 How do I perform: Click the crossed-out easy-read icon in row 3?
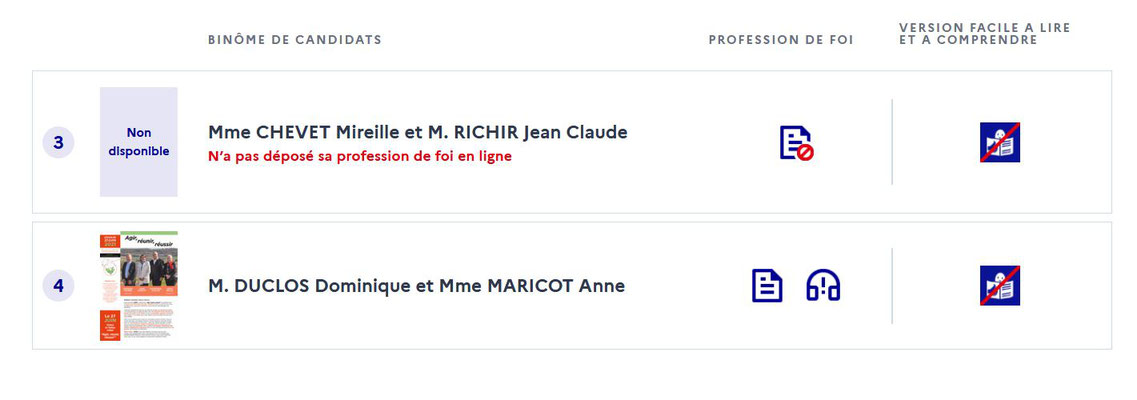pyautogui.click(x=1000, y=142)
